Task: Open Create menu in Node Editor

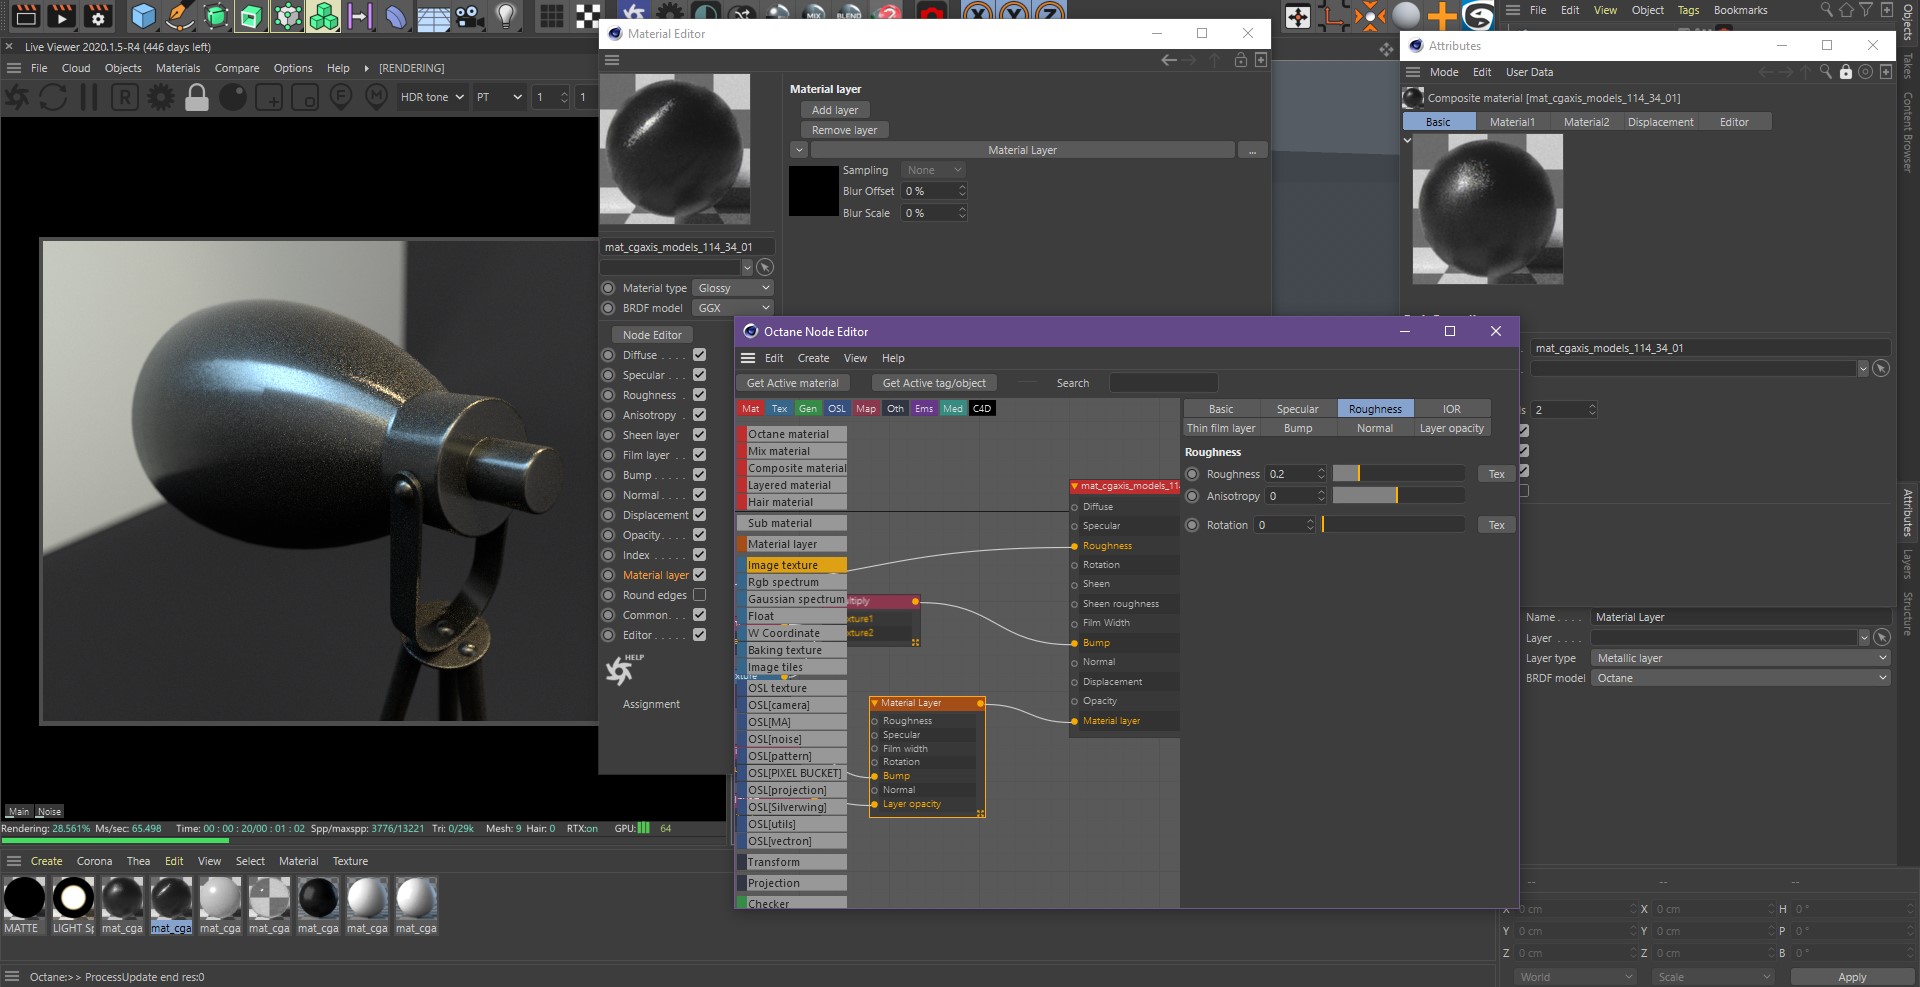Action: [813, 358]
